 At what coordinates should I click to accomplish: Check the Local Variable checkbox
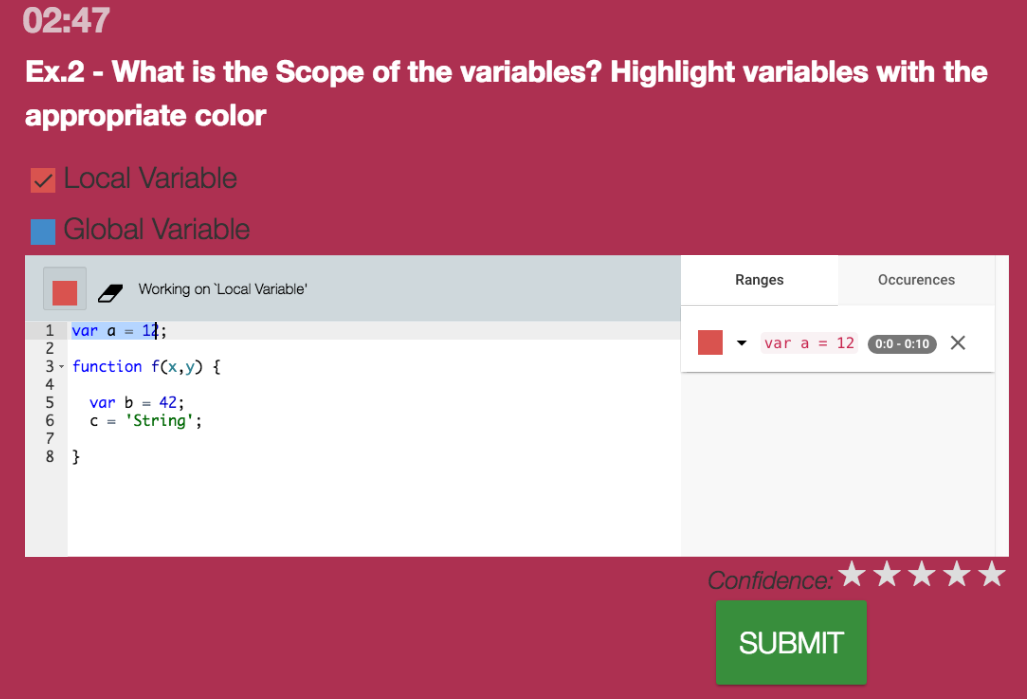tap(43, 180)
